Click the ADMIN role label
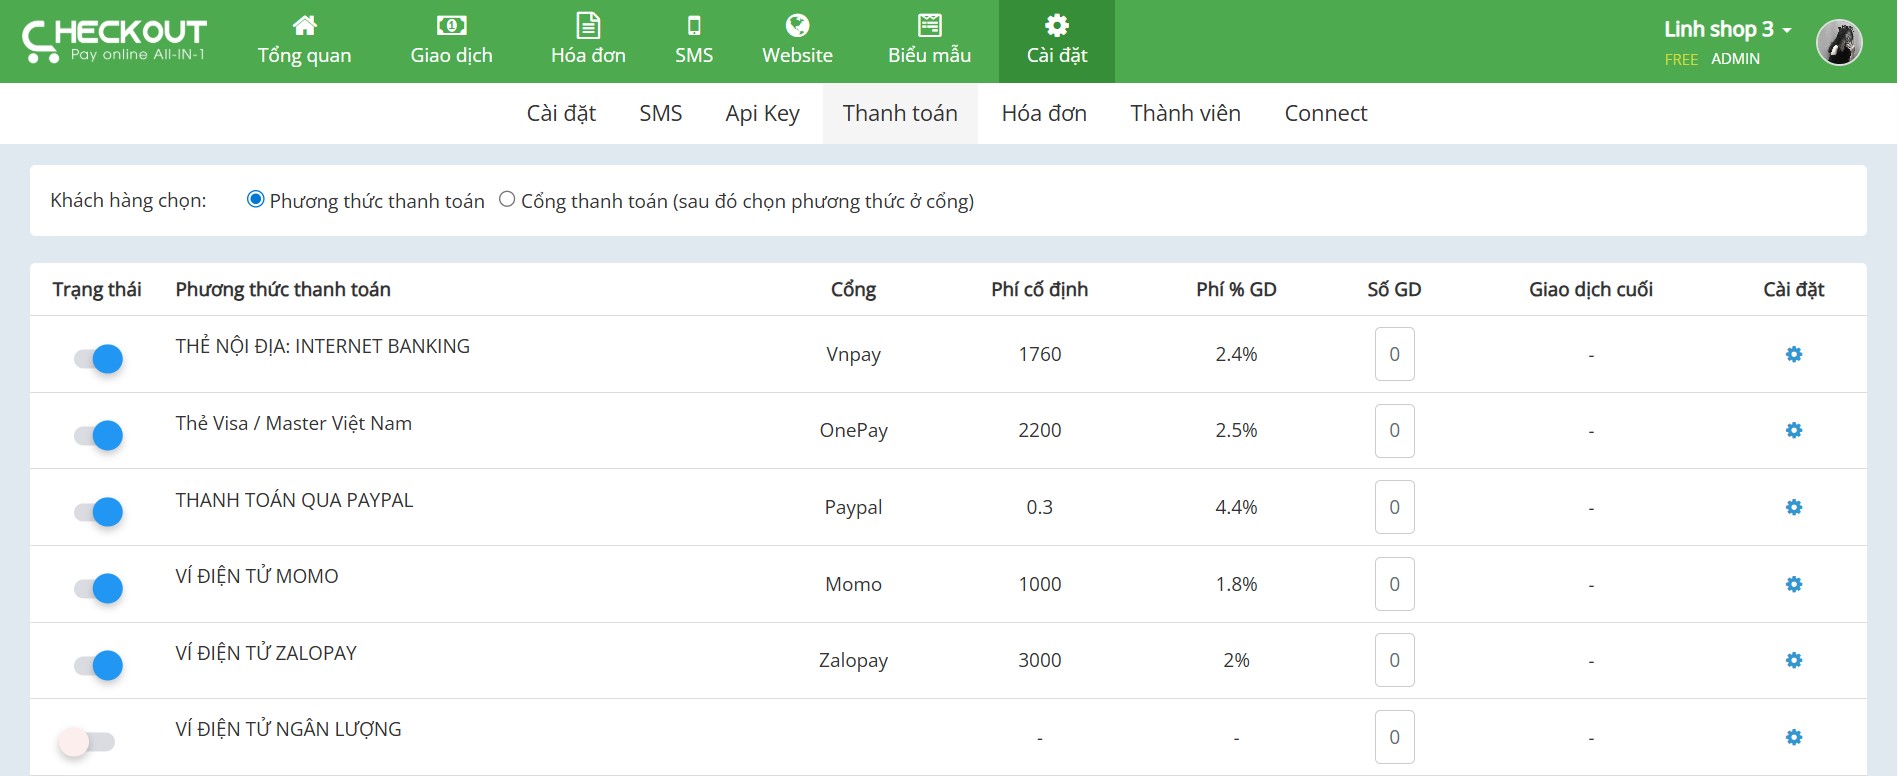This screenshot has height=776, width=1898. point(1735,59)
